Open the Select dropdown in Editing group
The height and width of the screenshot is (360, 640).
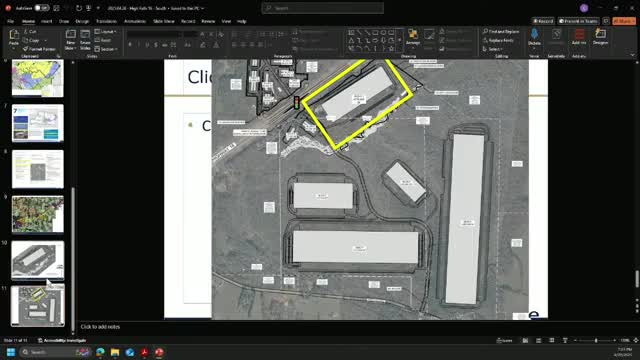point(493,49)
